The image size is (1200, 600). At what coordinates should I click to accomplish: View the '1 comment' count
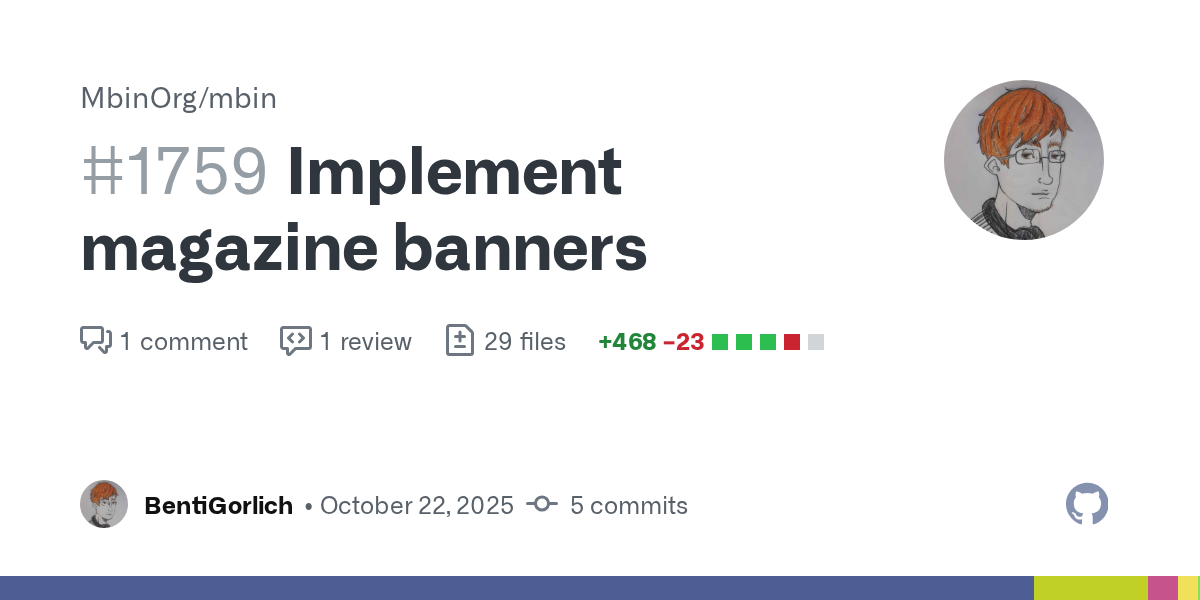pyautogui.click(x=183, y=342)
